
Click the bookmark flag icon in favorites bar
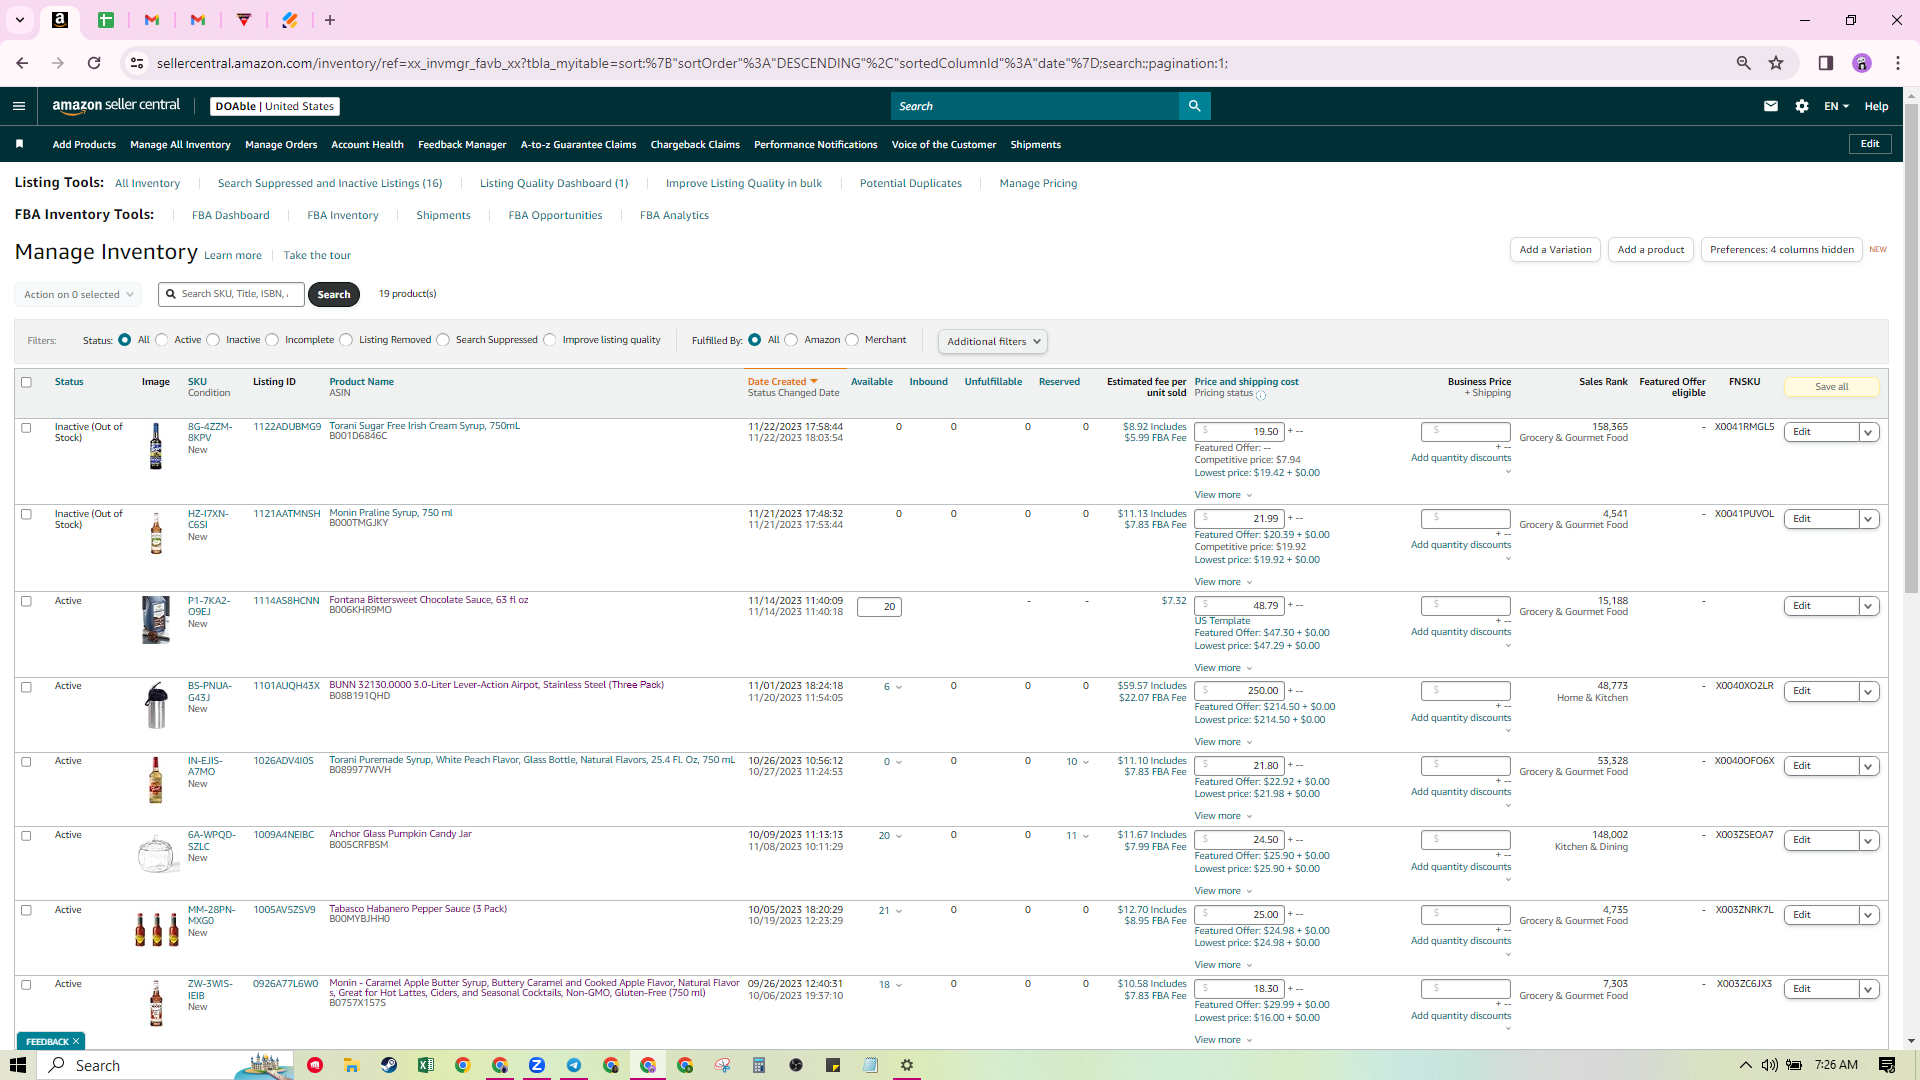(x=19, y=144)
